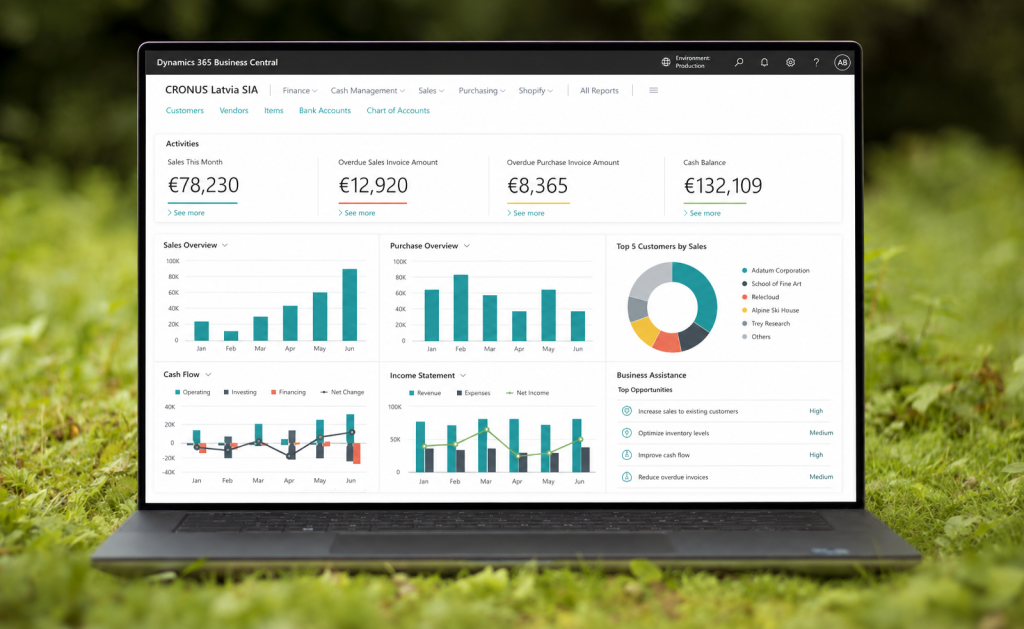The width and height of the screenshot is (1024, 629).
Task: Select Others legend item
Action: point(756,337)
